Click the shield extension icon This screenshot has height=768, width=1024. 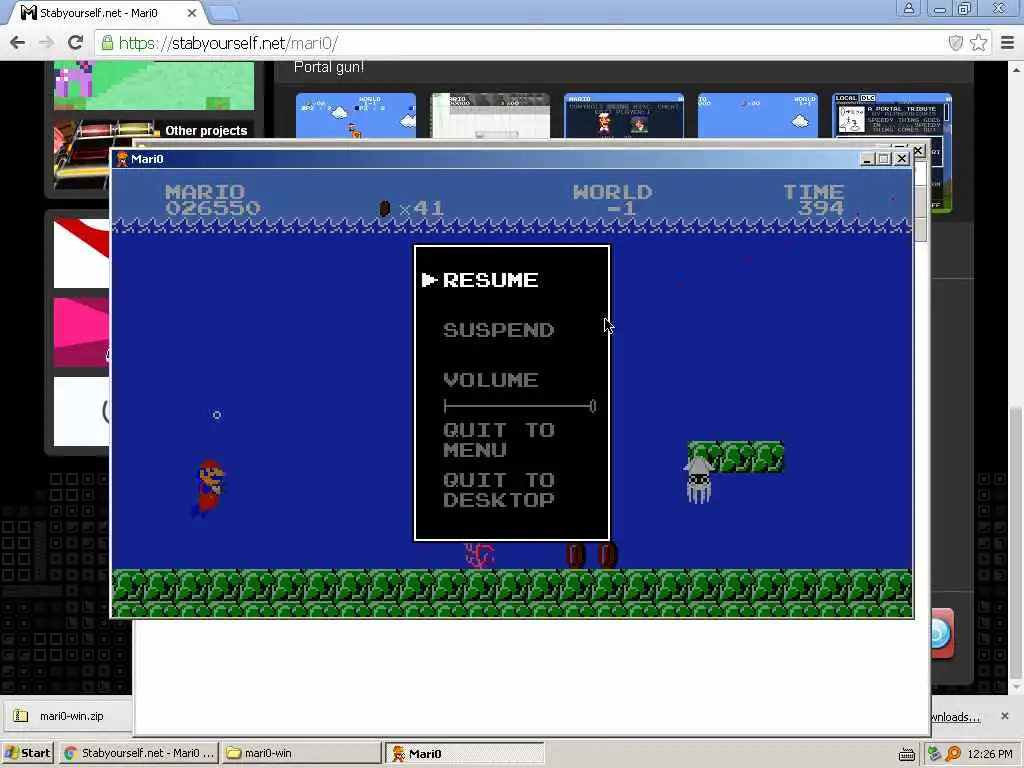pos(955,43)
